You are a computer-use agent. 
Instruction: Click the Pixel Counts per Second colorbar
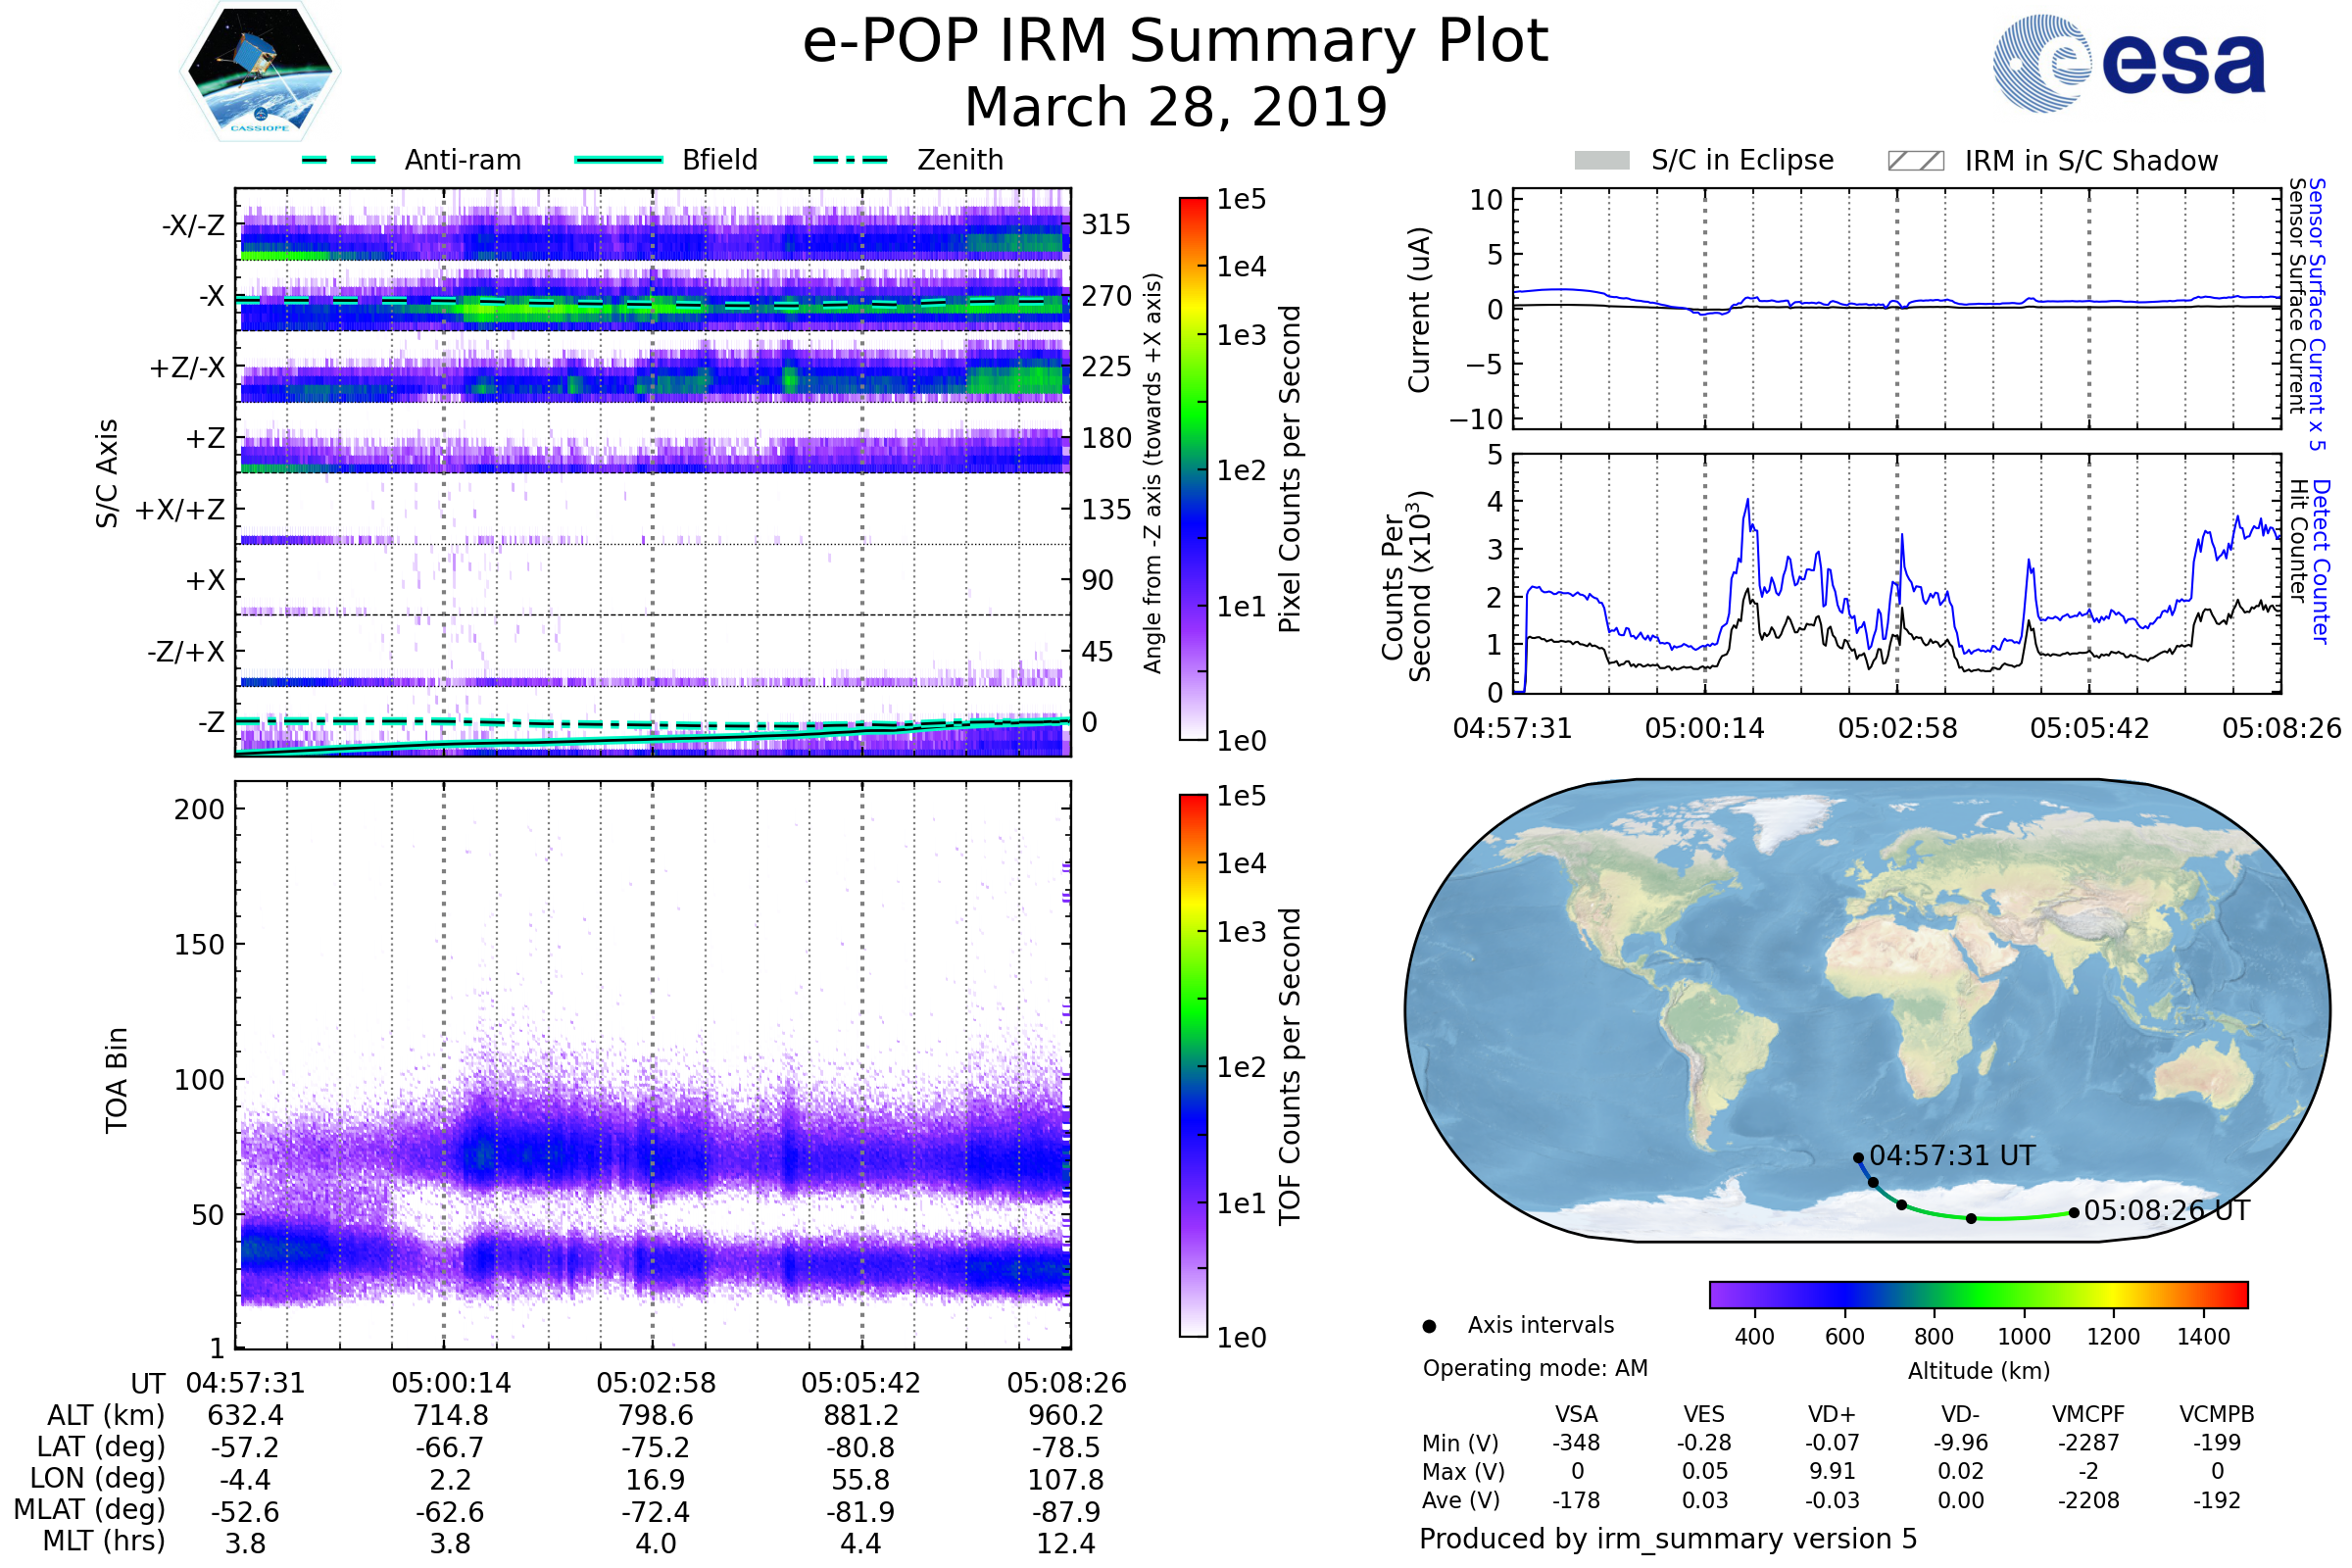point(1193,468)
